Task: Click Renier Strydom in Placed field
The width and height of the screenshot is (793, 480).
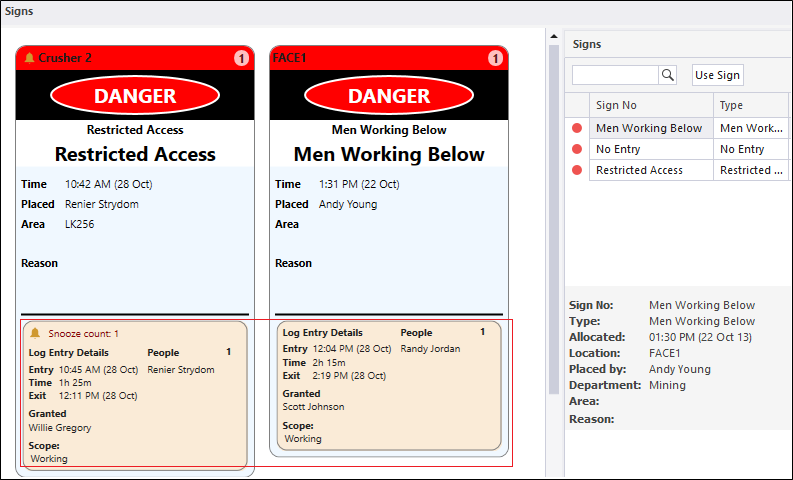Action: 102,204
